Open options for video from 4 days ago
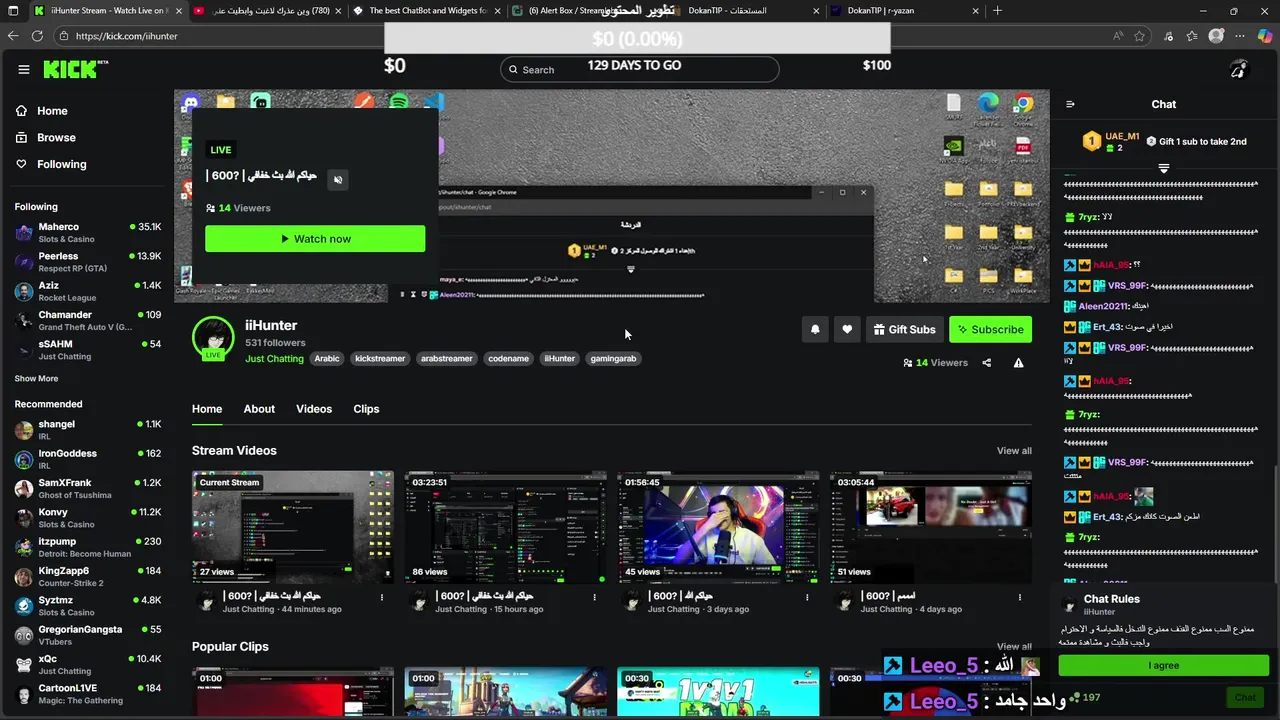This screenshot has height=720, width=1280. (1021, 597)
